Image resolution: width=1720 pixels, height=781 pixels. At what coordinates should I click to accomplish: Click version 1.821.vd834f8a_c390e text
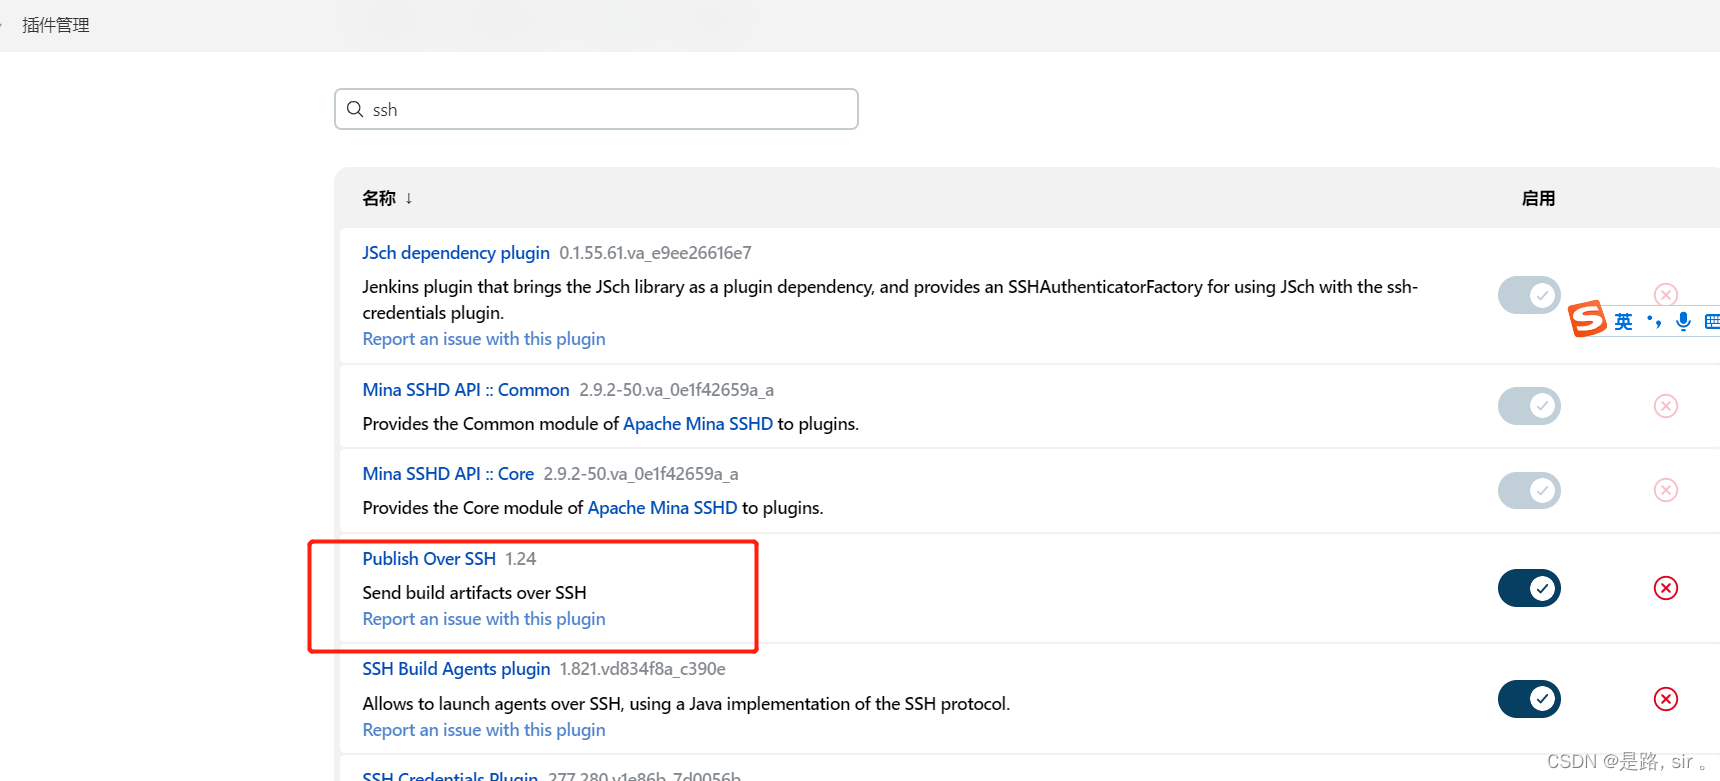pos(643,669)
